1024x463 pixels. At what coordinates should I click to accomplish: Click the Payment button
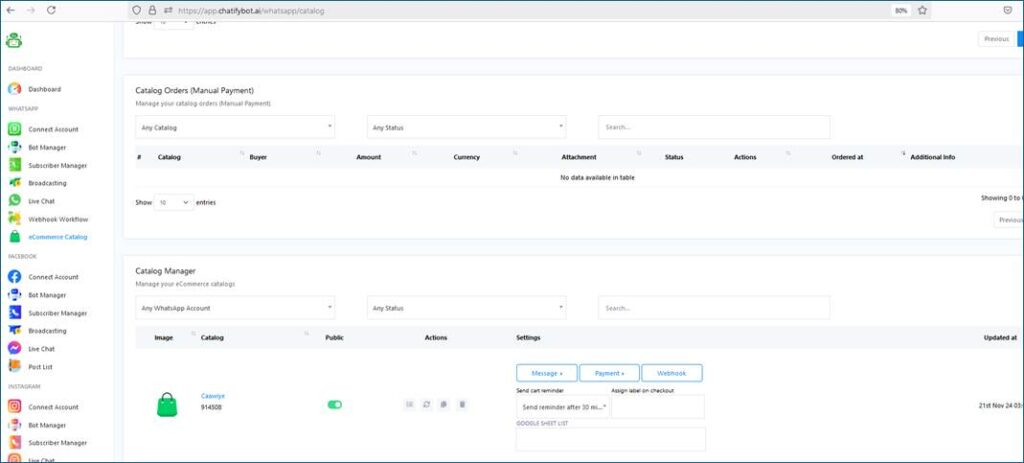point(609,372)
